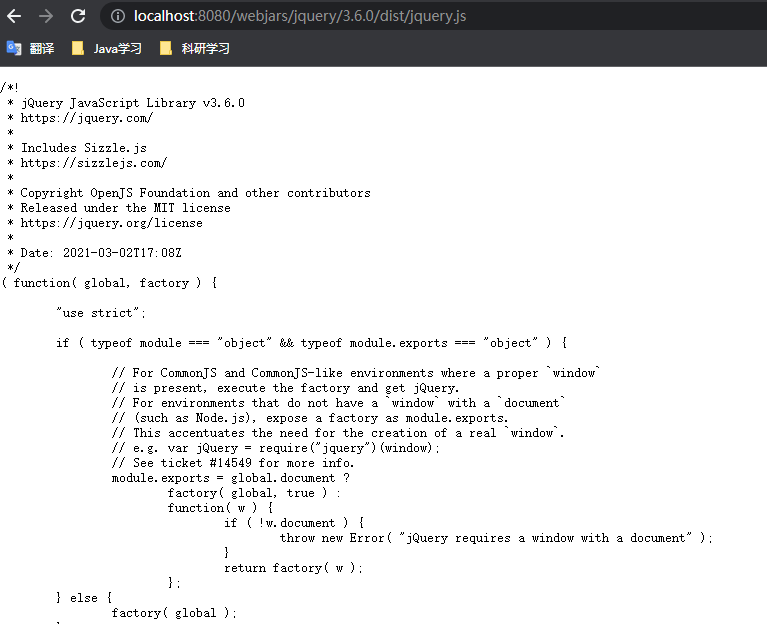Click the 'https://jquery.com/' comment line
767x624 pixels.
point(87,118)
